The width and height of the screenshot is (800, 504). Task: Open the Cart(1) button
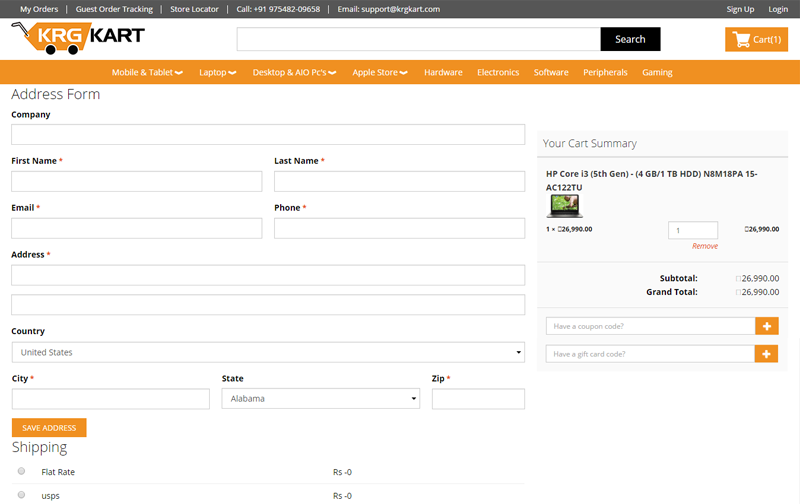coord(756,39)
